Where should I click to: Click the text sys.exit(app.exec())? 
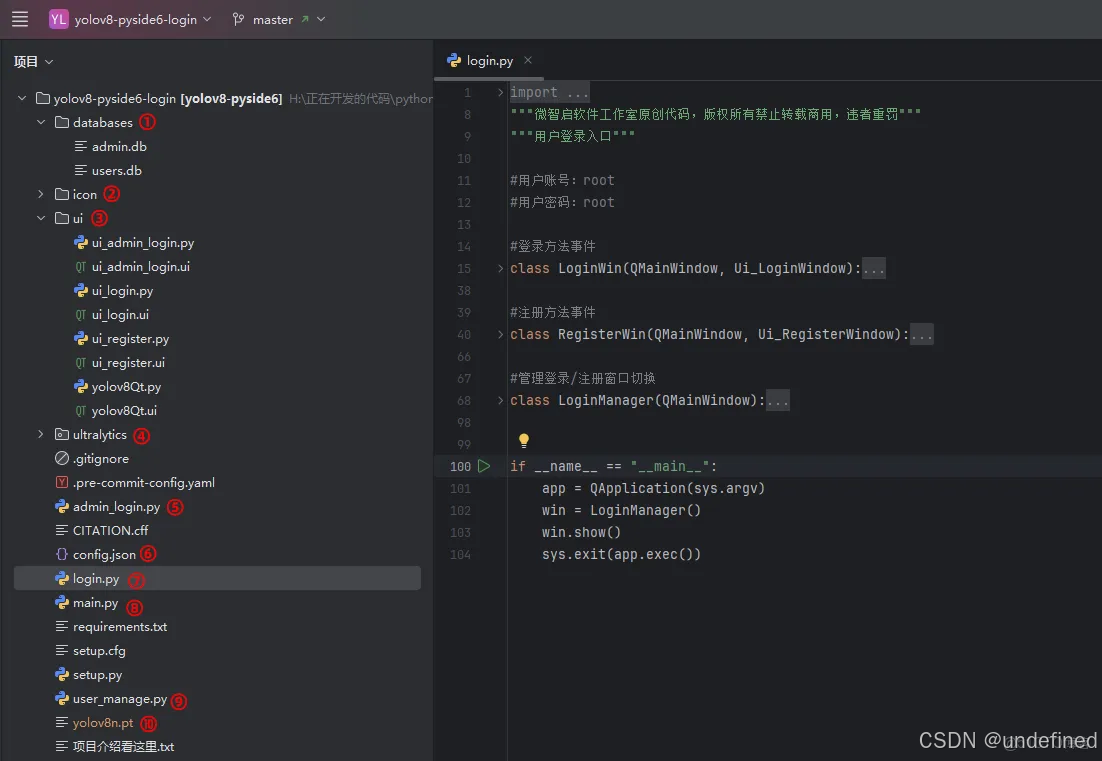tap(621, 554)
